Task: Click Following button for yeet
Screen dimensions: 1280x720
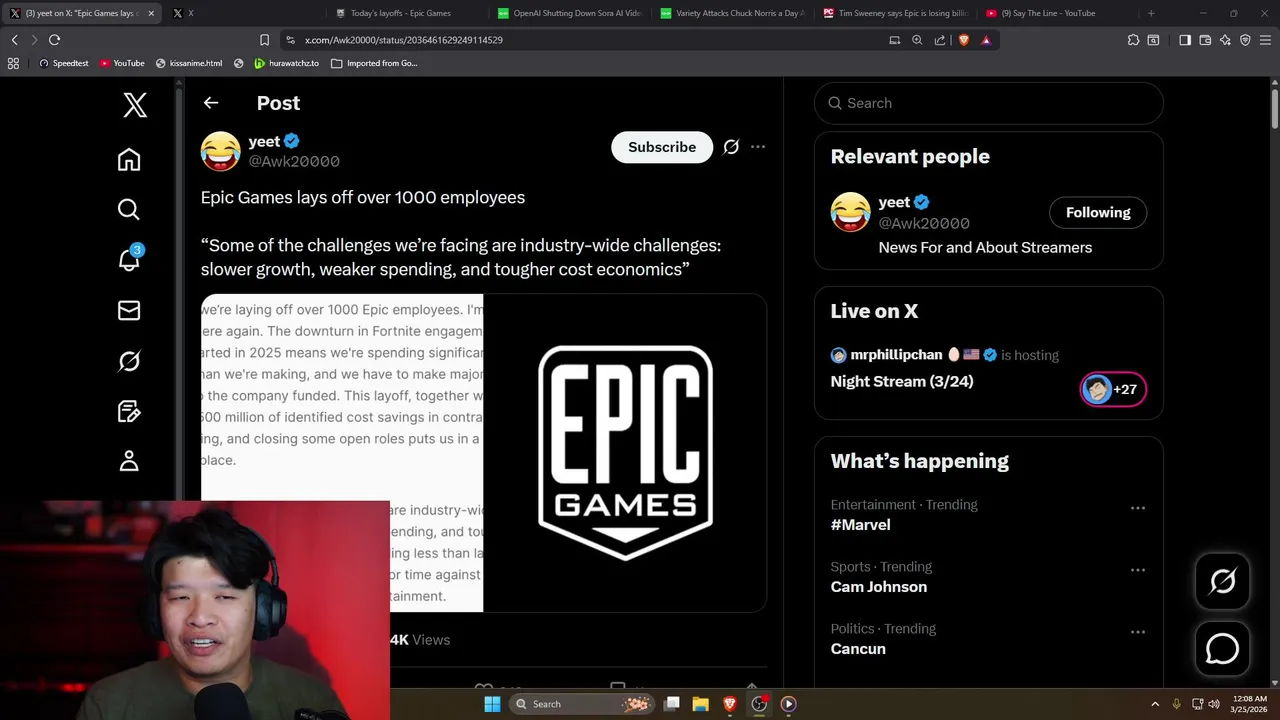Action: (x=1098, y=212)
